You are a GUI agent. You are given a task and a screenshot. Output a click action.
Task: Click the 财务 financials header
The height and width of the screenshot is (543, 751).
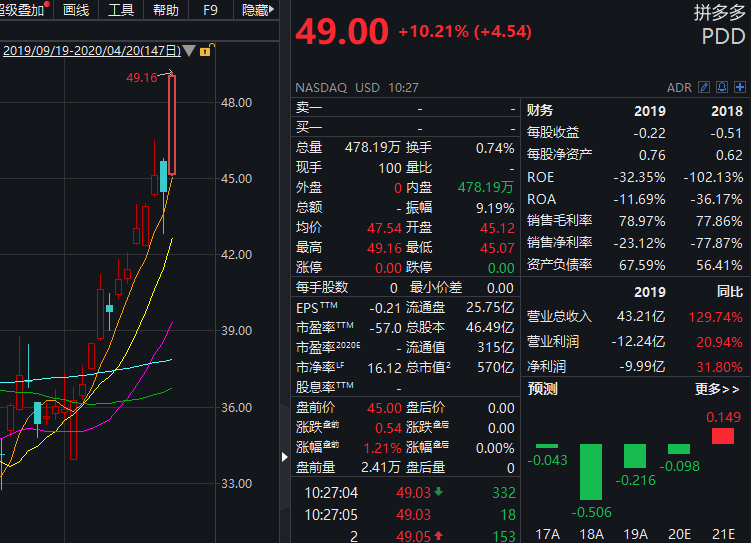pos(540,110)
